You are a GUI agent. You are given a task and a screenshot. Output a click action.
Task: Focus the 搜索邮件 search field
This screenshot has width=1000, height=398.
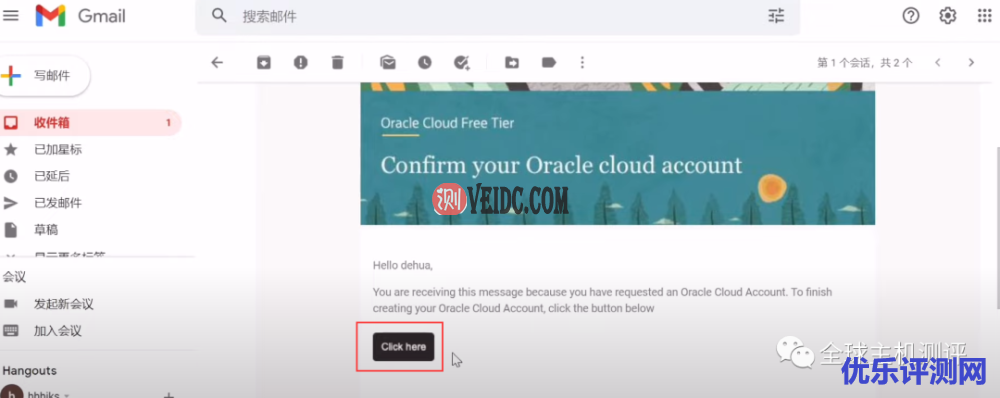(x=497, y=16)
